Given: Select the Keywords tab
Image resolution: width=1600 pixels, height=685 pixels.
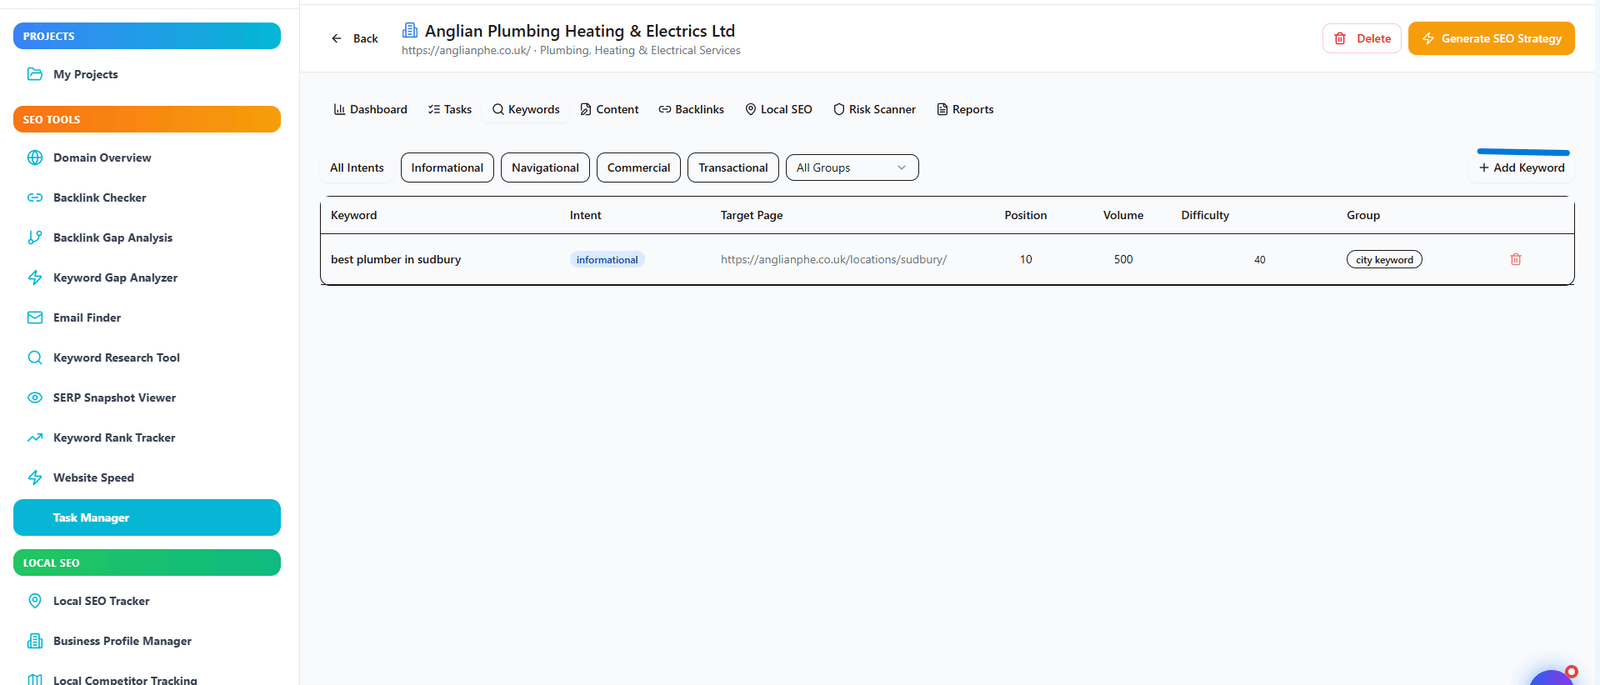Looking at the screenshot, I should pos(526,109).
